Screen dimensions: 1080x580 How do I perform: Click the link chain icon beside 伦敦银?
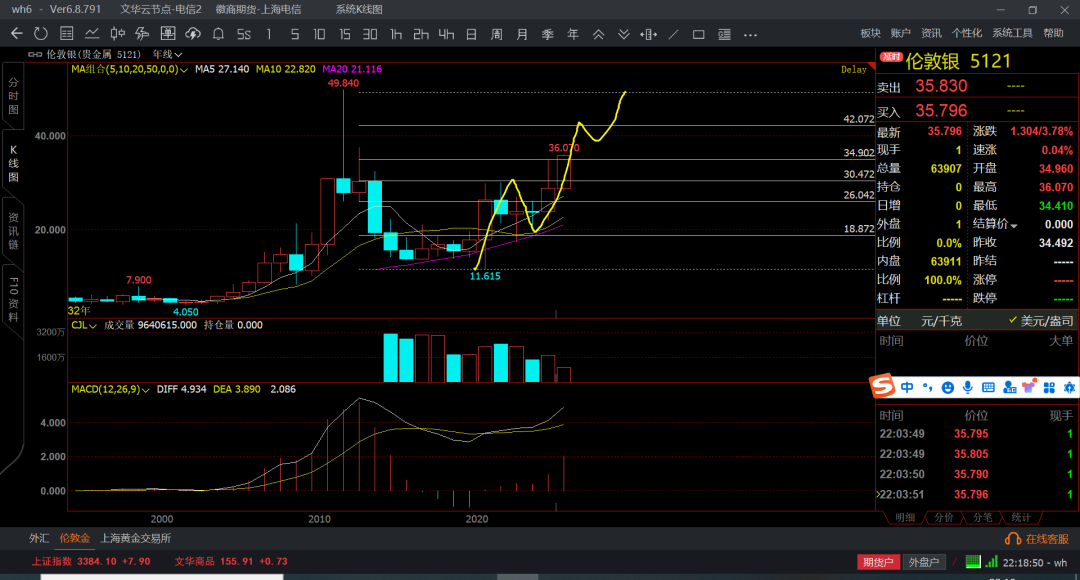[34, 54]
